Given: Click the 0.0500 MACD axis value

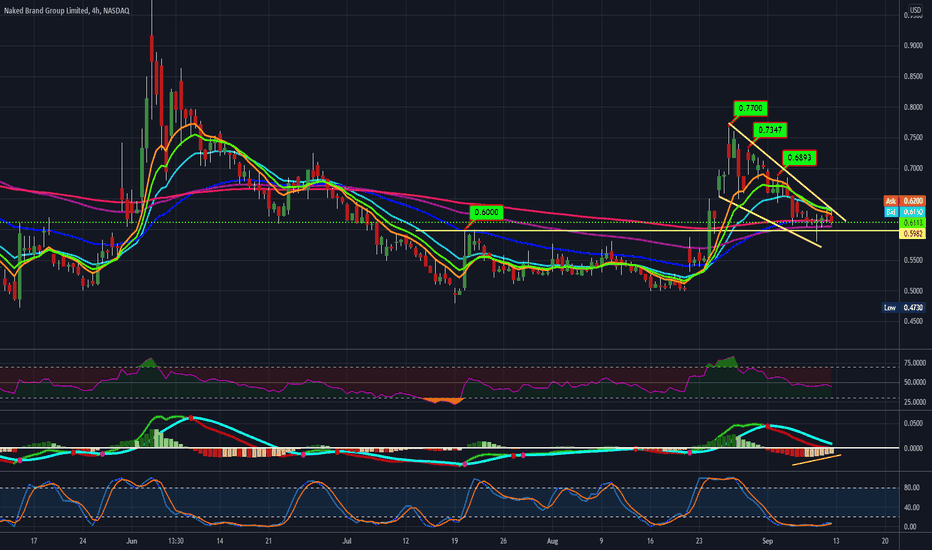Looking at the screenshot, I should (x=913, y=423).
